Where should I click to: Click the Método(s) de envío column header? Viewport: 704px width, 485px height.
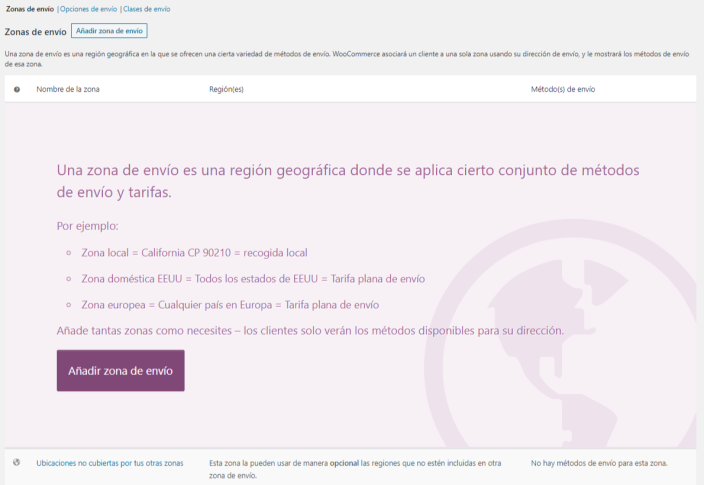[x=563, y=89]
